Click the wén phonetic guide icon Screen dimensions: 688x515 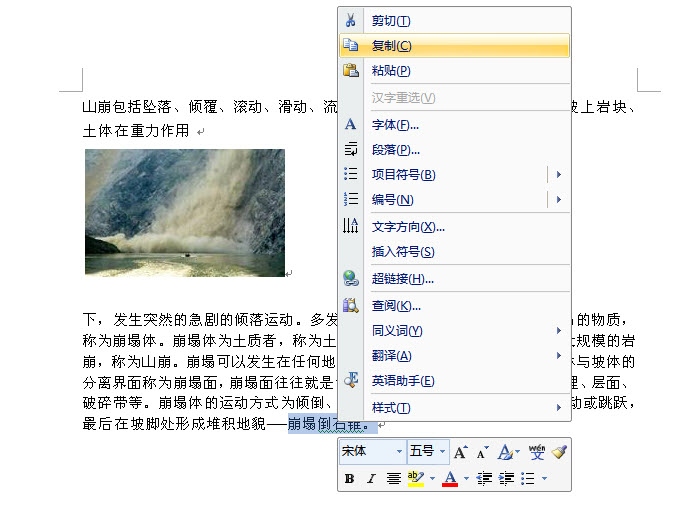point(537,451)
